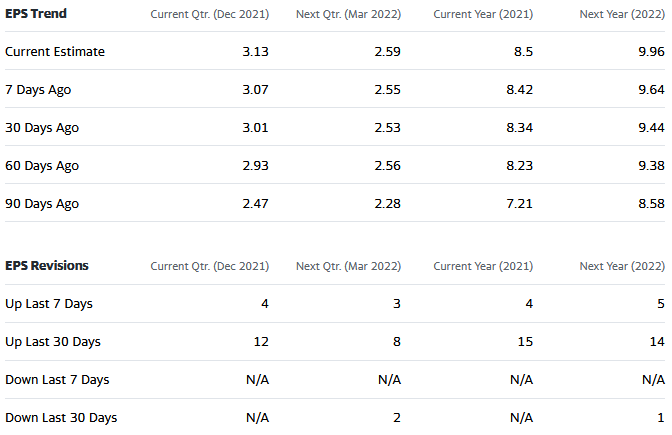Select the Up Last 30 Days value 15
The image size is (672, 435).
pyautogui.click(x=525, y=342)
